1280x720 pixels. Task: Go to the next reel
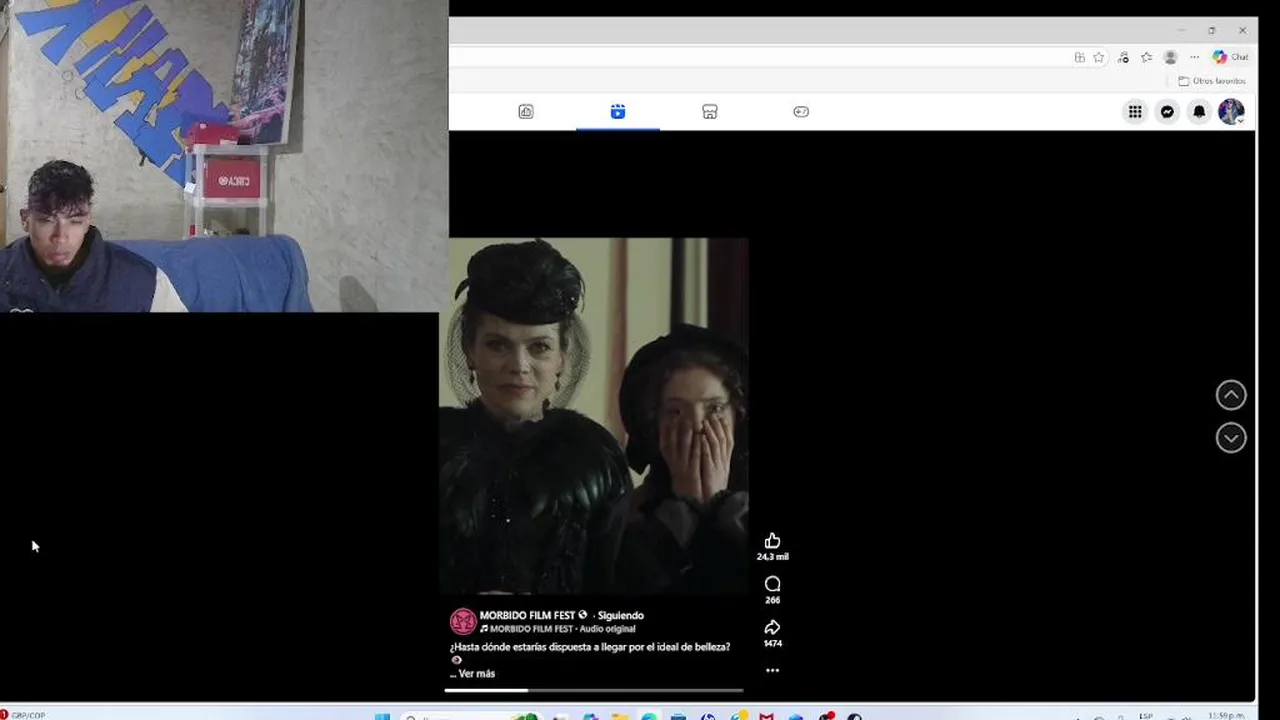[x=1231, y=438]
